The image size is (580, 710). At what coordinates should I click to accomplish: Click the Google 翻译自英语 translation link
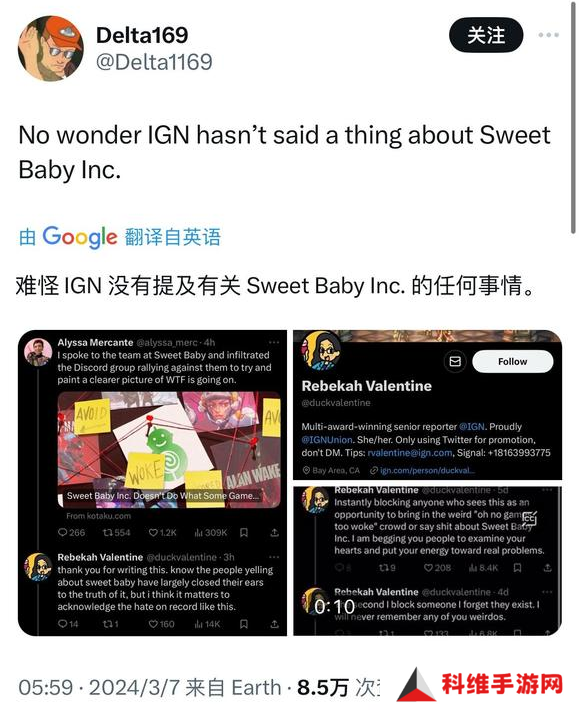(120, 237)
